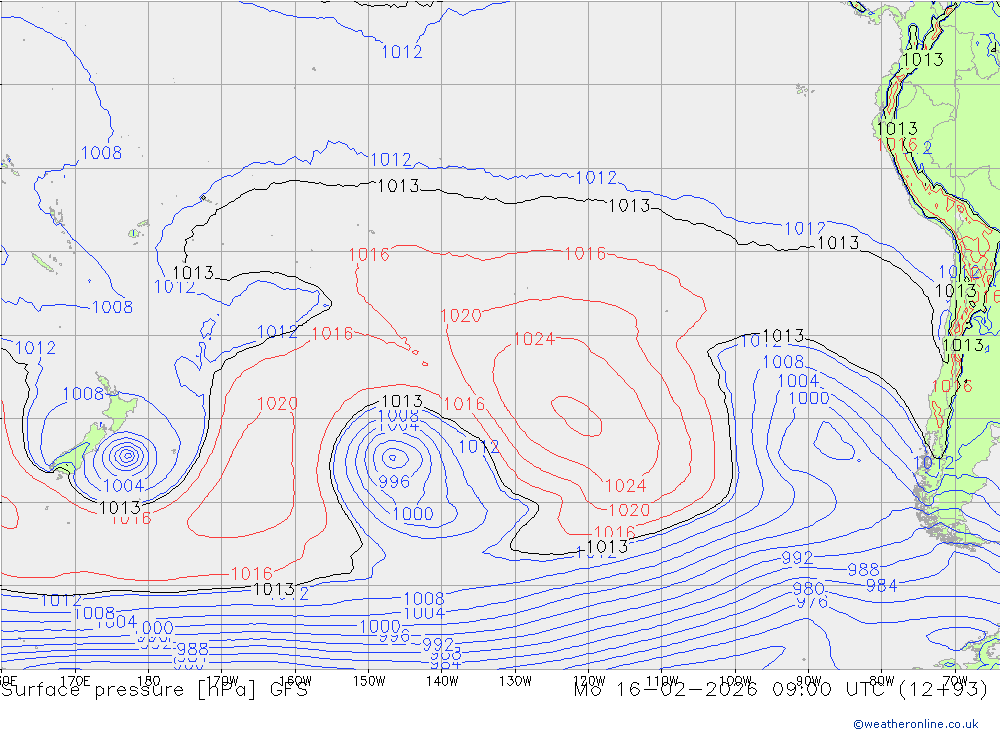Click the 984 isobar label
The width and height of the screenshot is (1000, 733).
881,586
